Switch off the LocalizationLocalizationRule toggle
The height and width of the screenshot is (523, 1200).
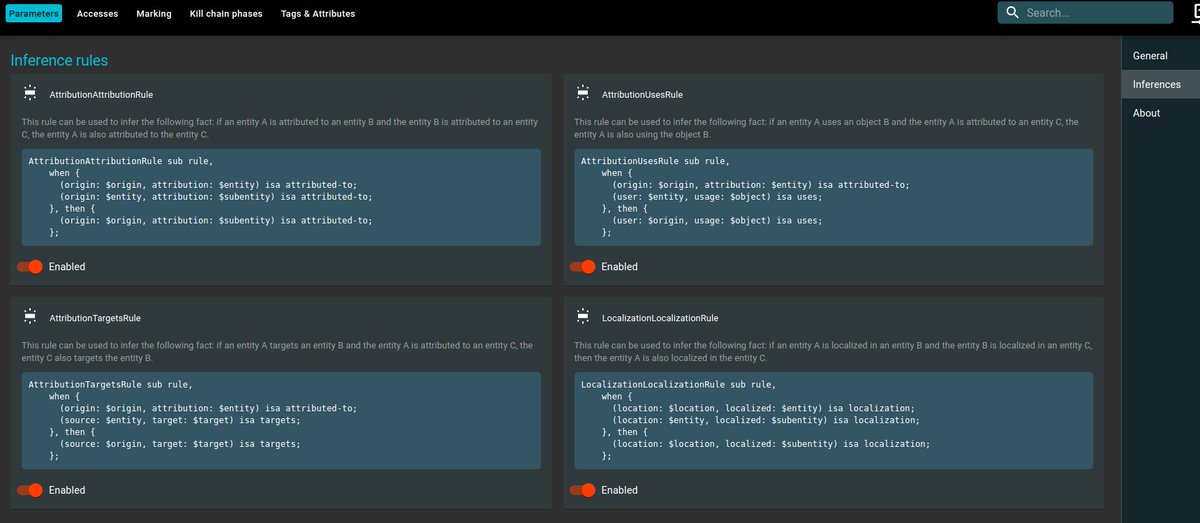click(582, 490)
